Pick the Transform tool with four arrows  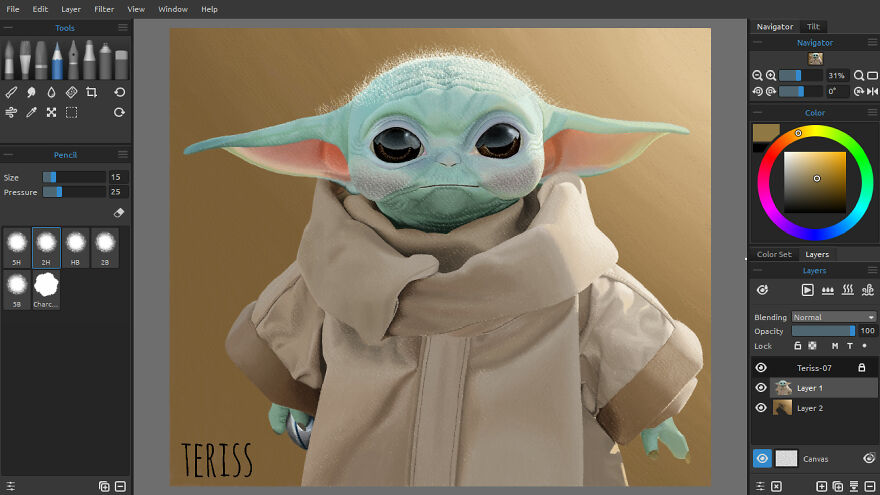coord(51,112)
